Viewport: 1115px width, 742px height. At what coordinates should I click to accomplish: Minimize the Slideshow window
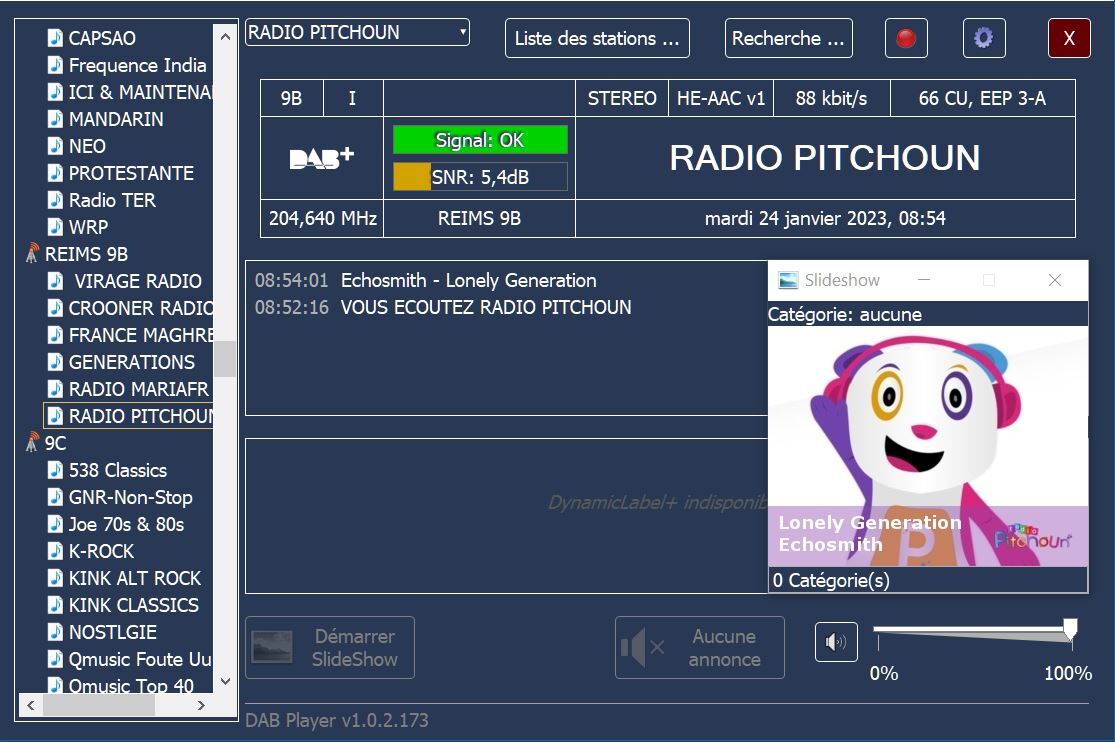924,280
